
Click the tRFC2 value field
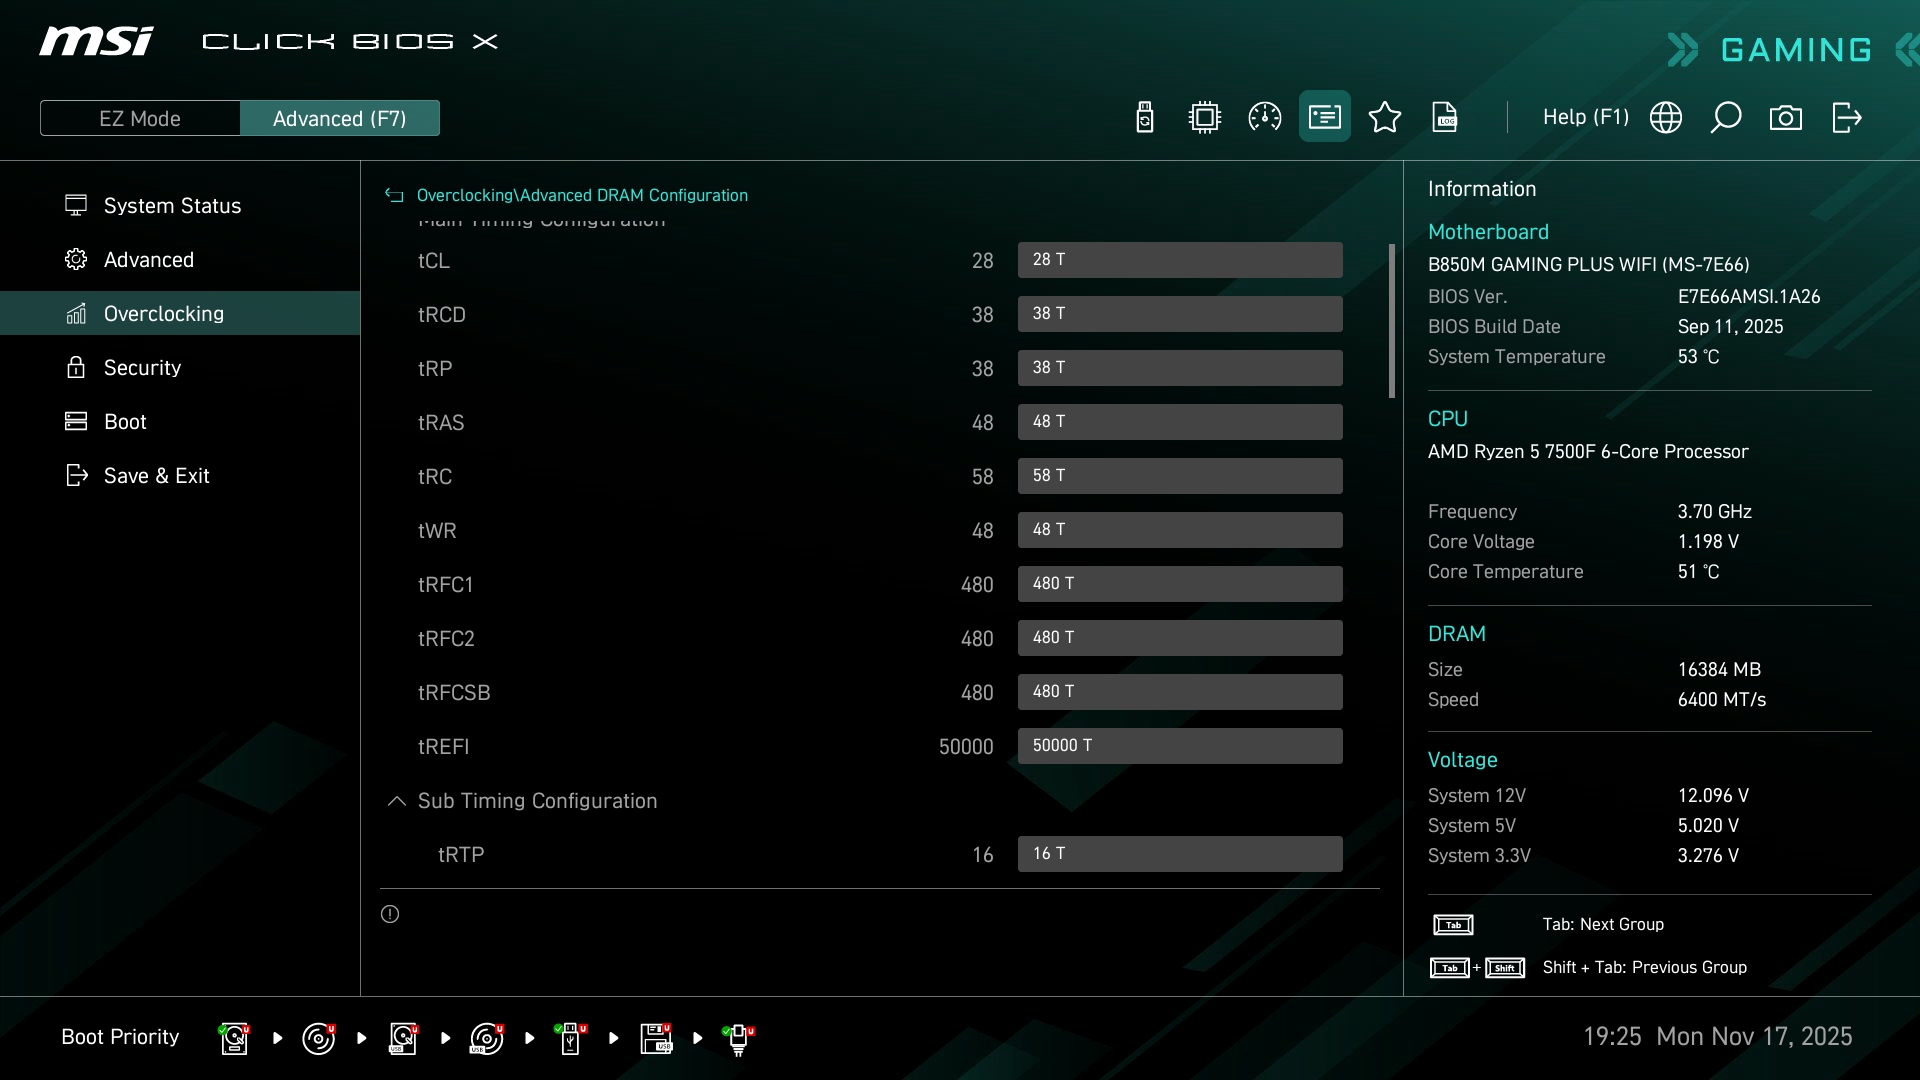pos(1180,638)
